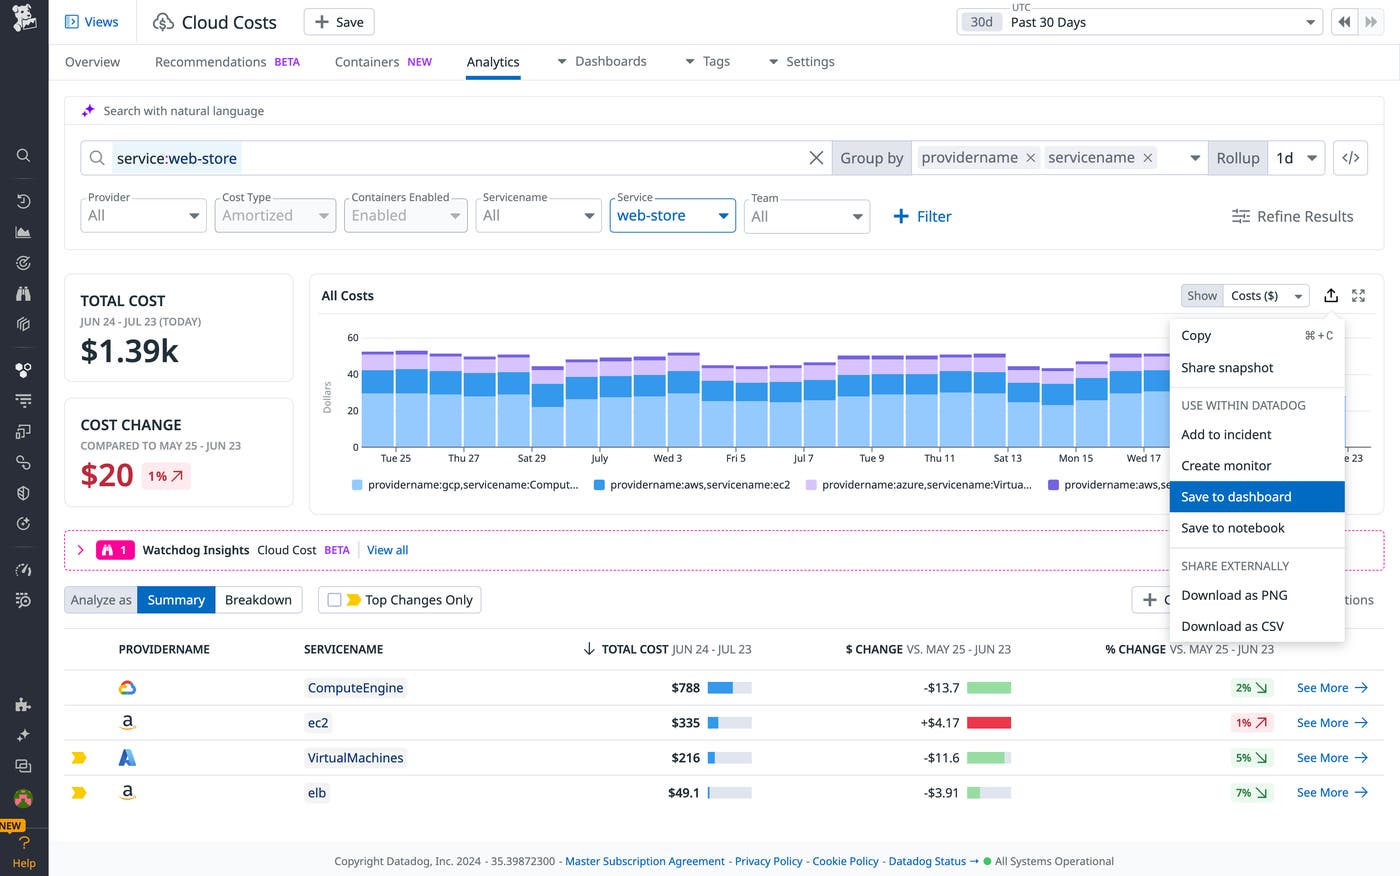The height and width of the screenshot is (876, 1400).
Task: Switch to the Recommendations tab
Action: (210, 62)
